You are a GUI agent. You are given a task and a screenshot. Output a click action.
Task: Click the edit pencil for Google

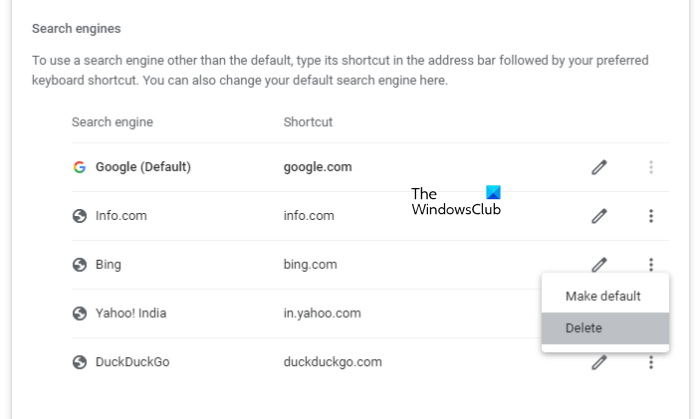(599, 167)
